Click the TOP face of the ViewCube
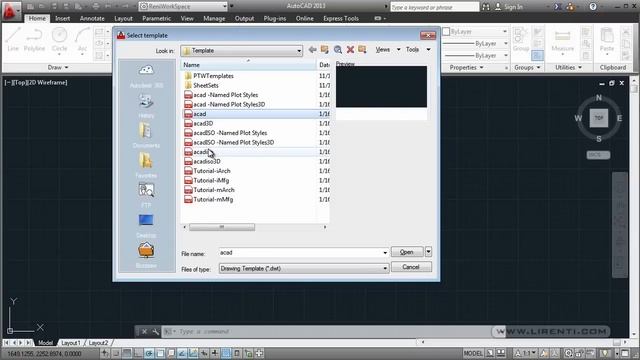Image resolution: width=640 pixels, height=360 pixels. click(x=598, y=118)
